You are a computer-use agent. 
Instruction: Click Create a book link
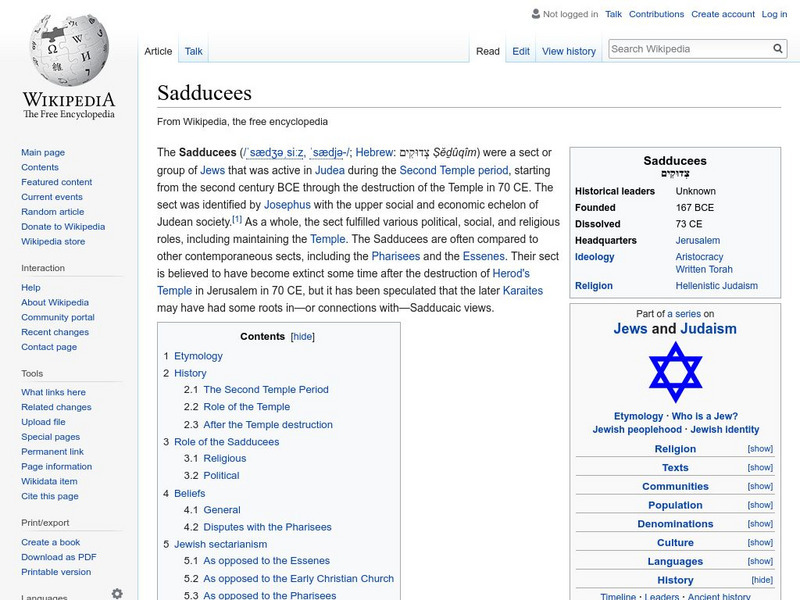(x=51, y=542)
